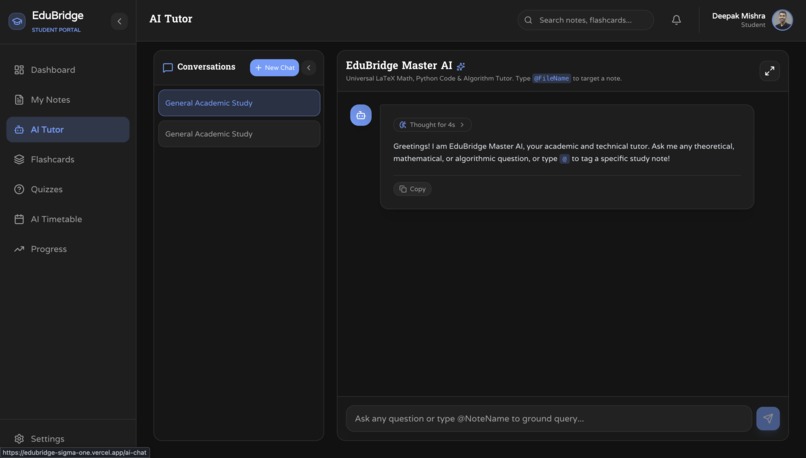This screenshot has height=458, width=806.
Task: Click the AI Tutor page title
Action: [171, 19]
